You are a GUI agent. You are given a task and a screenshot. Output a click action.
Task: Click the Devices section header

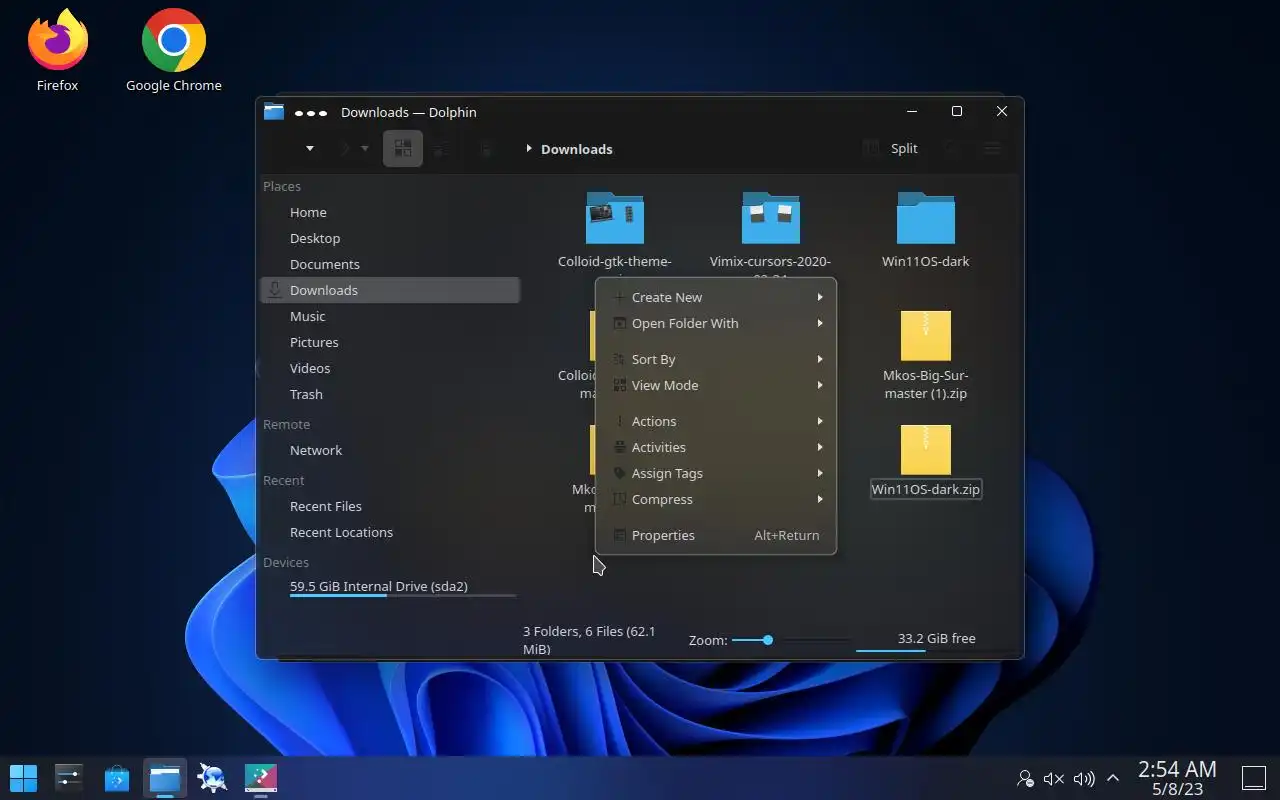286,562
